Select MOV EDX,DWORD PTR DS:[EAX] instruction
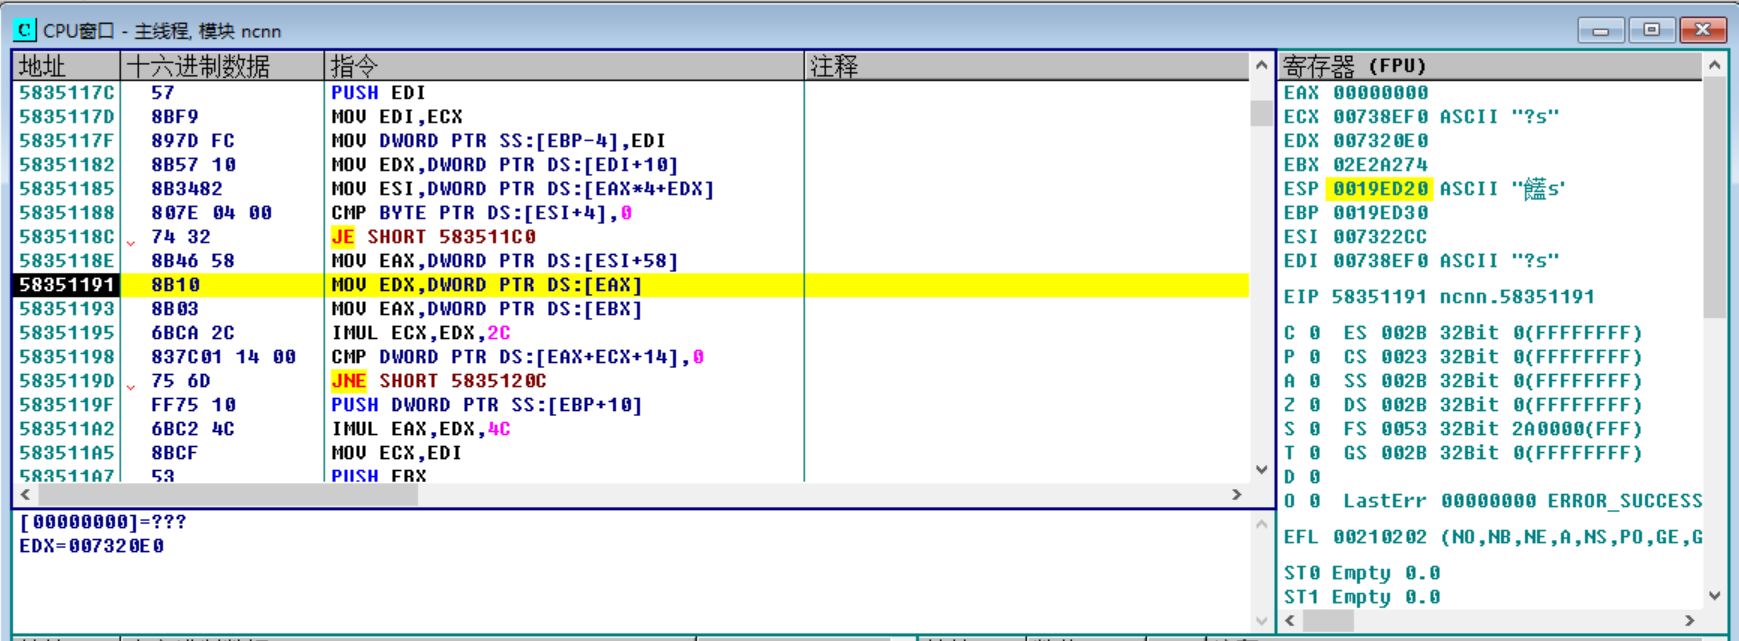Screen dimensions: 1739x641 (487, 285)
